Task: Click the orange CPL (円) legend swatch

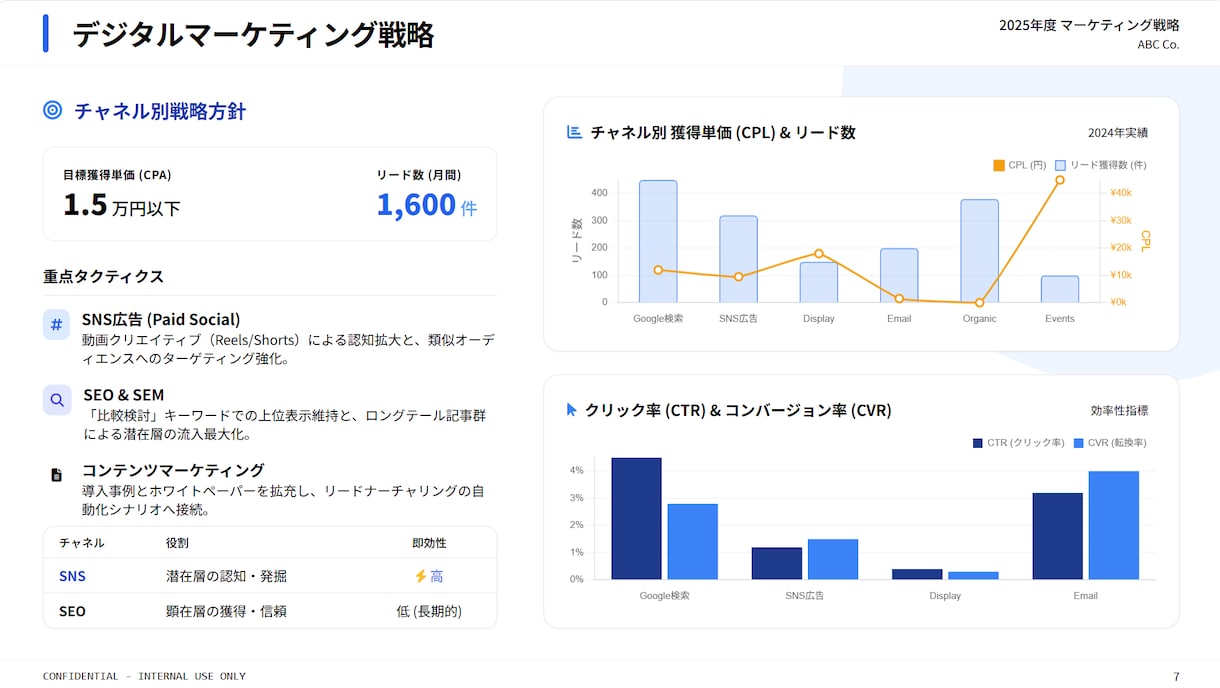Action: 998,165
